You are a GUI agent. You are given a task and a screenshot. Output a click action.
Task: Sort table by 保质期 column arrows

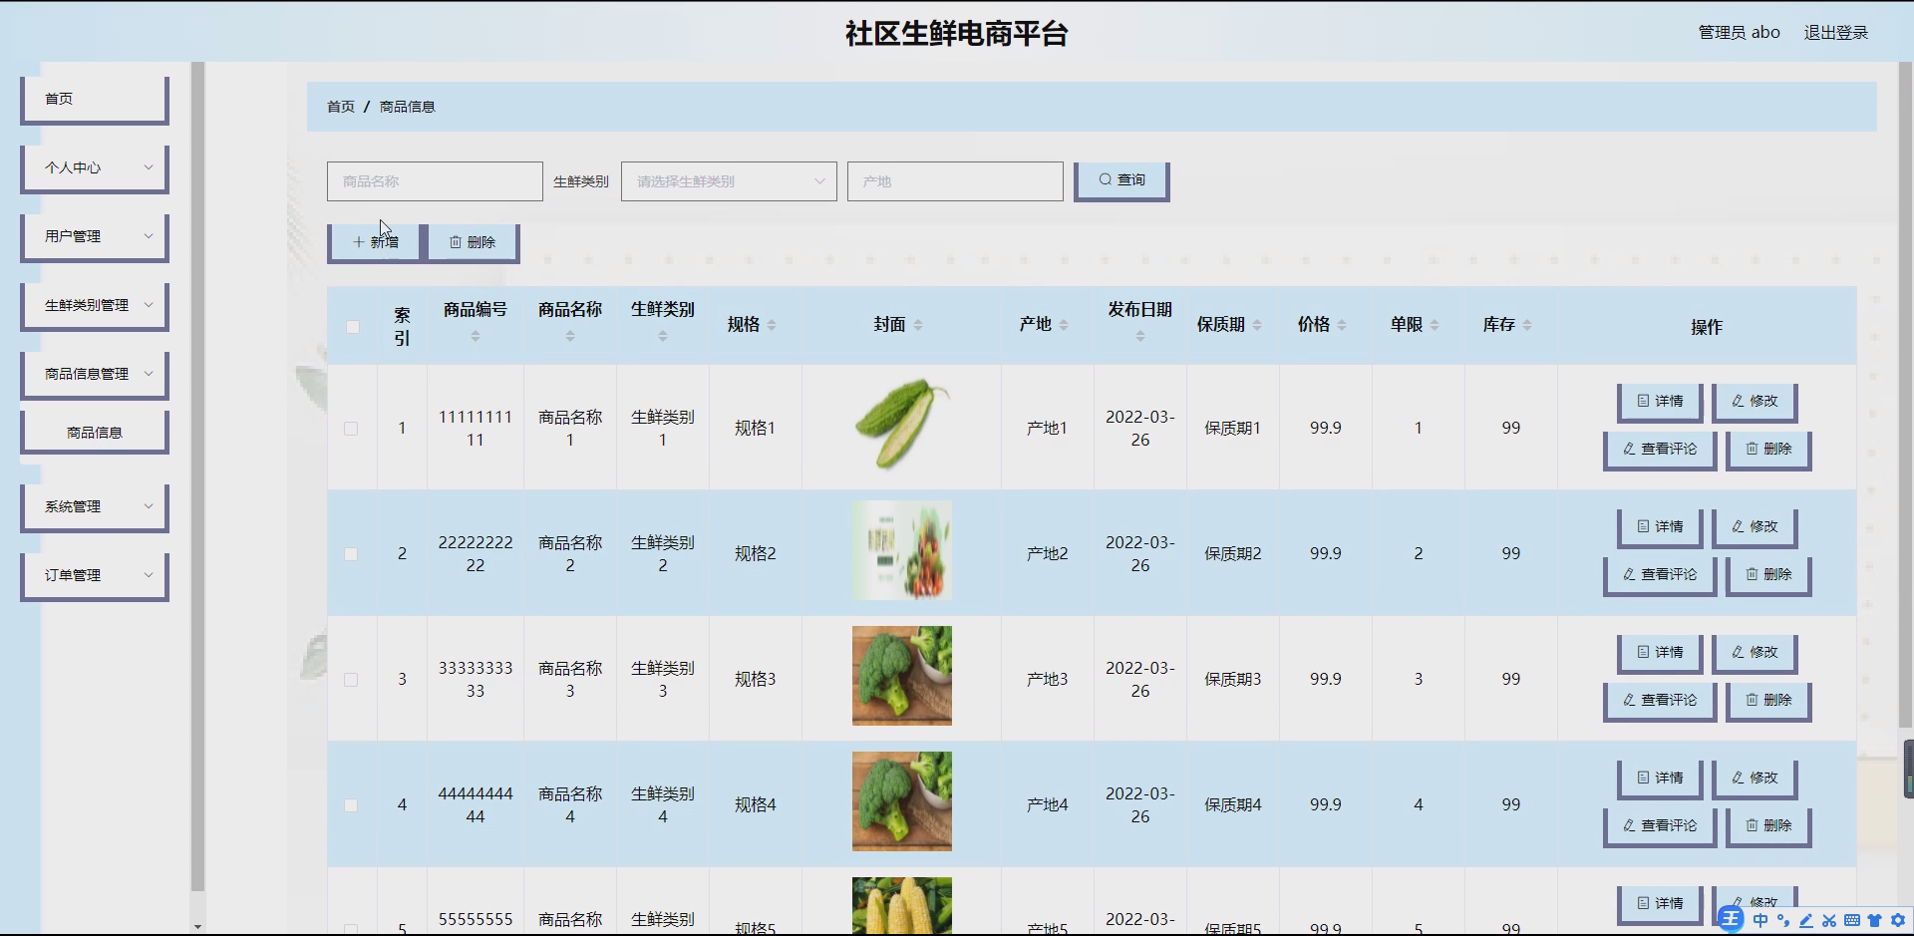pos(1257,325)
